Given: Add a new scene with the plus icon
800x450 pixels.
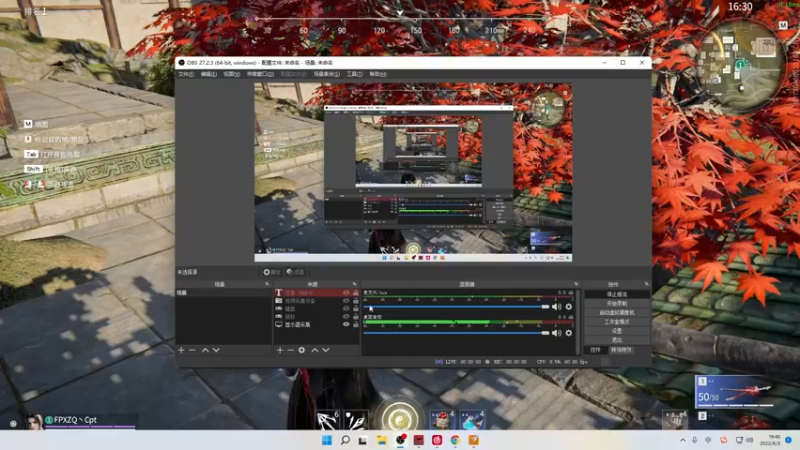Looking at the screenshot, I should point(181,350).
